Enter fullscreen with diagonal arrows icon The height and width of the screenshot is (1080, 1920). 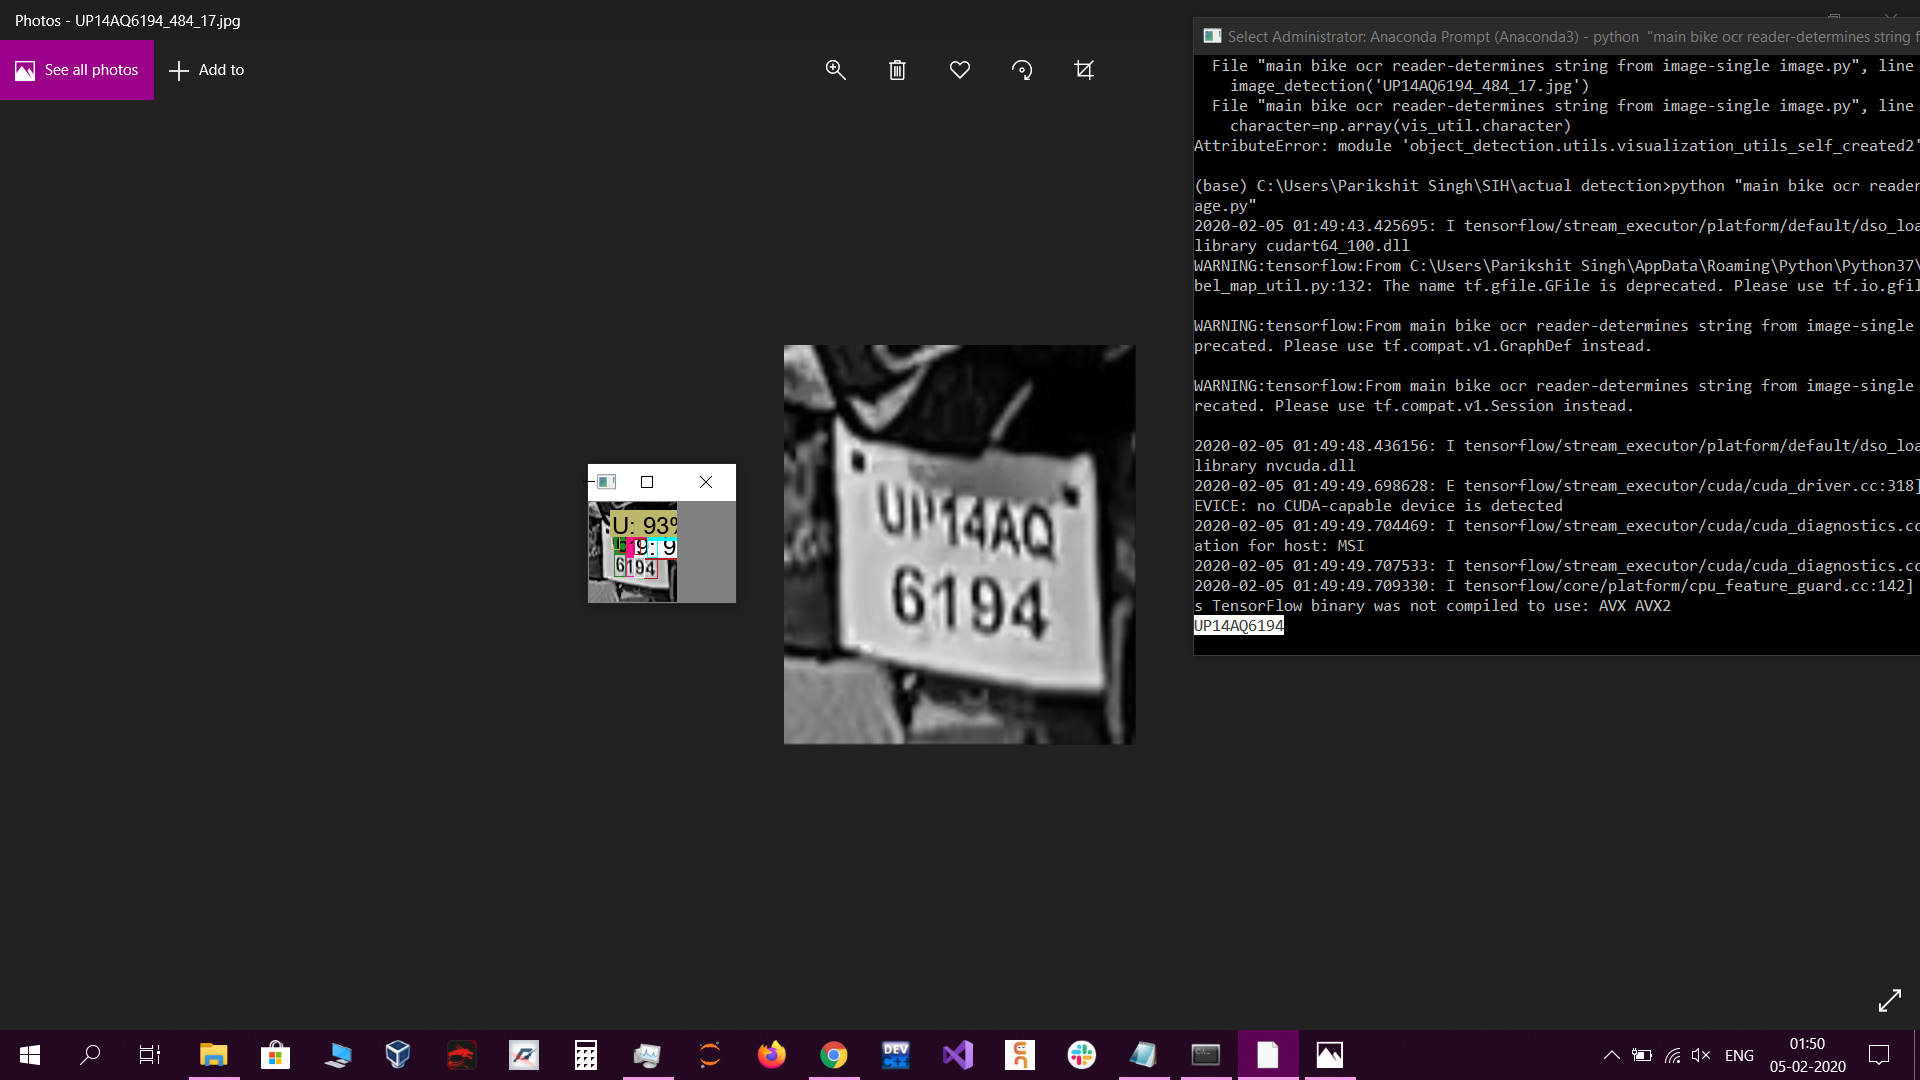(1889, 1000)
